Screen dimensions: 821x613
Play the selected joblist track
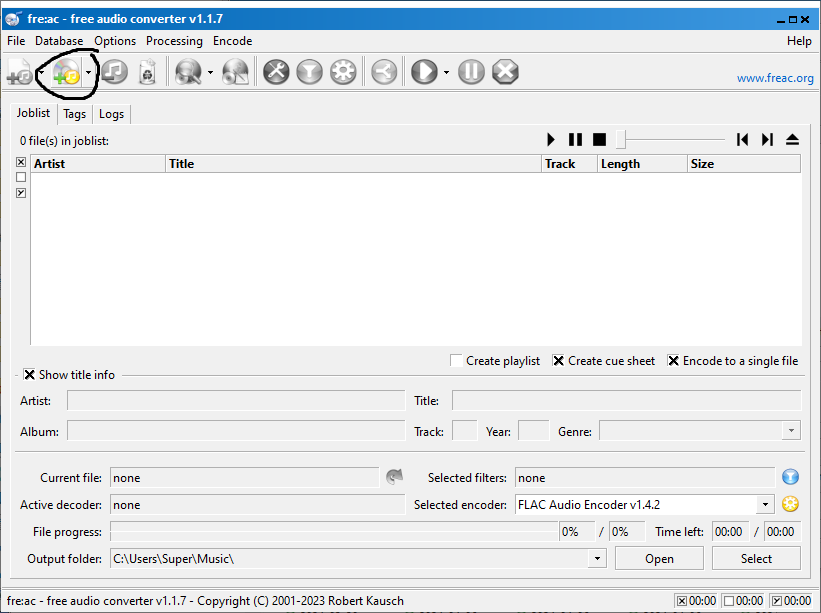pyautogui.click(x=550, y=140)
